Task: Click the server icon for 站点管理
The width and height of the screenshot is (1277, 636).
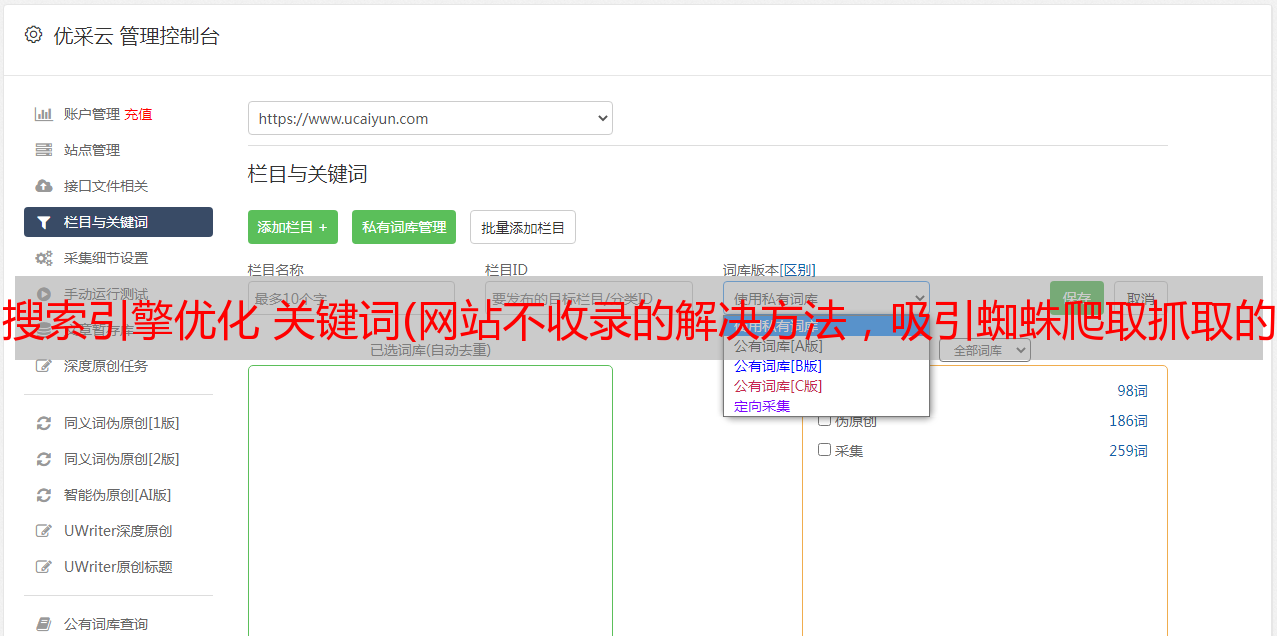Action: pos(43,150)
